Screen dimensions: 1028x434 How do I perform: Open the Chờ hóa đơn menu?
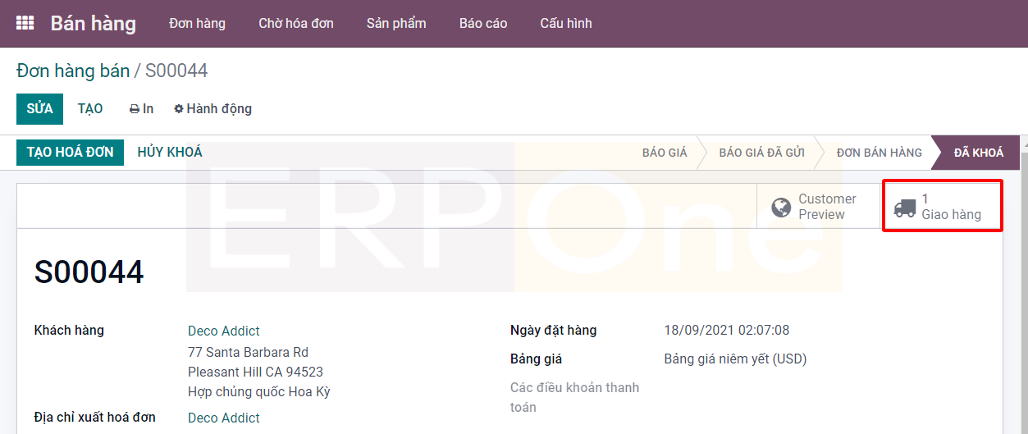coord(296,24)
